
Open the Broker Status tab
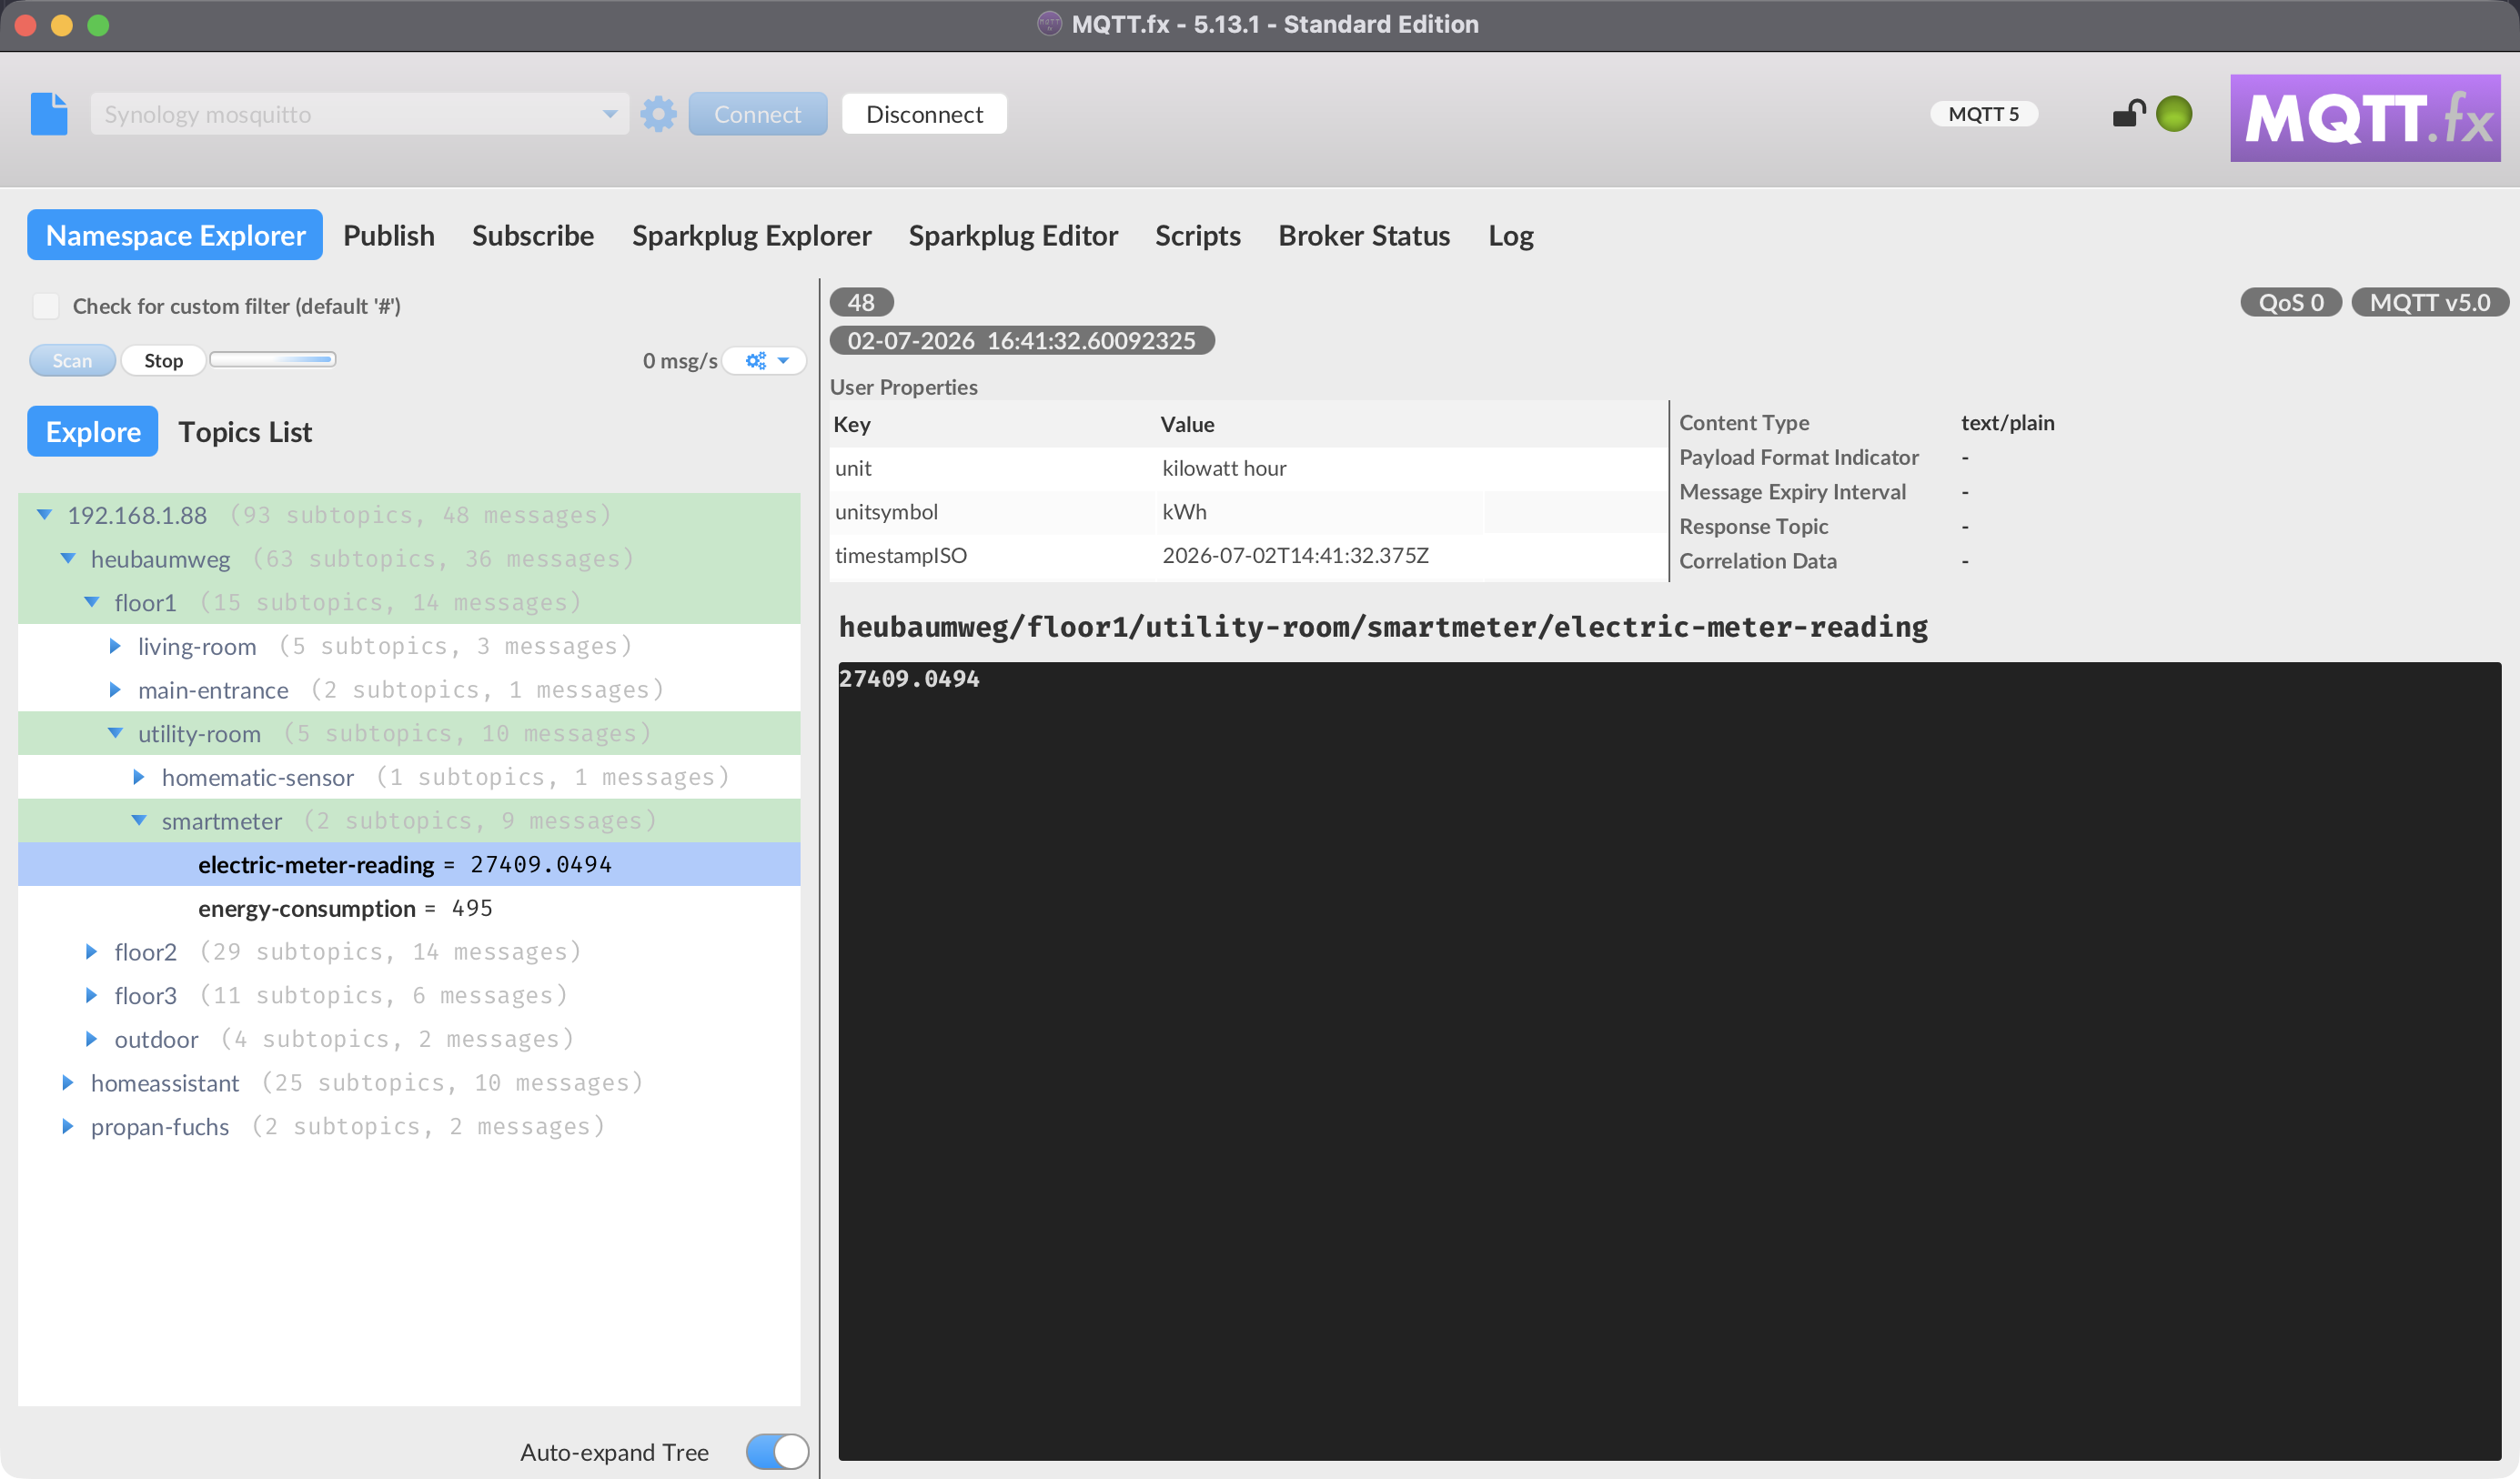pos(1364,235)
